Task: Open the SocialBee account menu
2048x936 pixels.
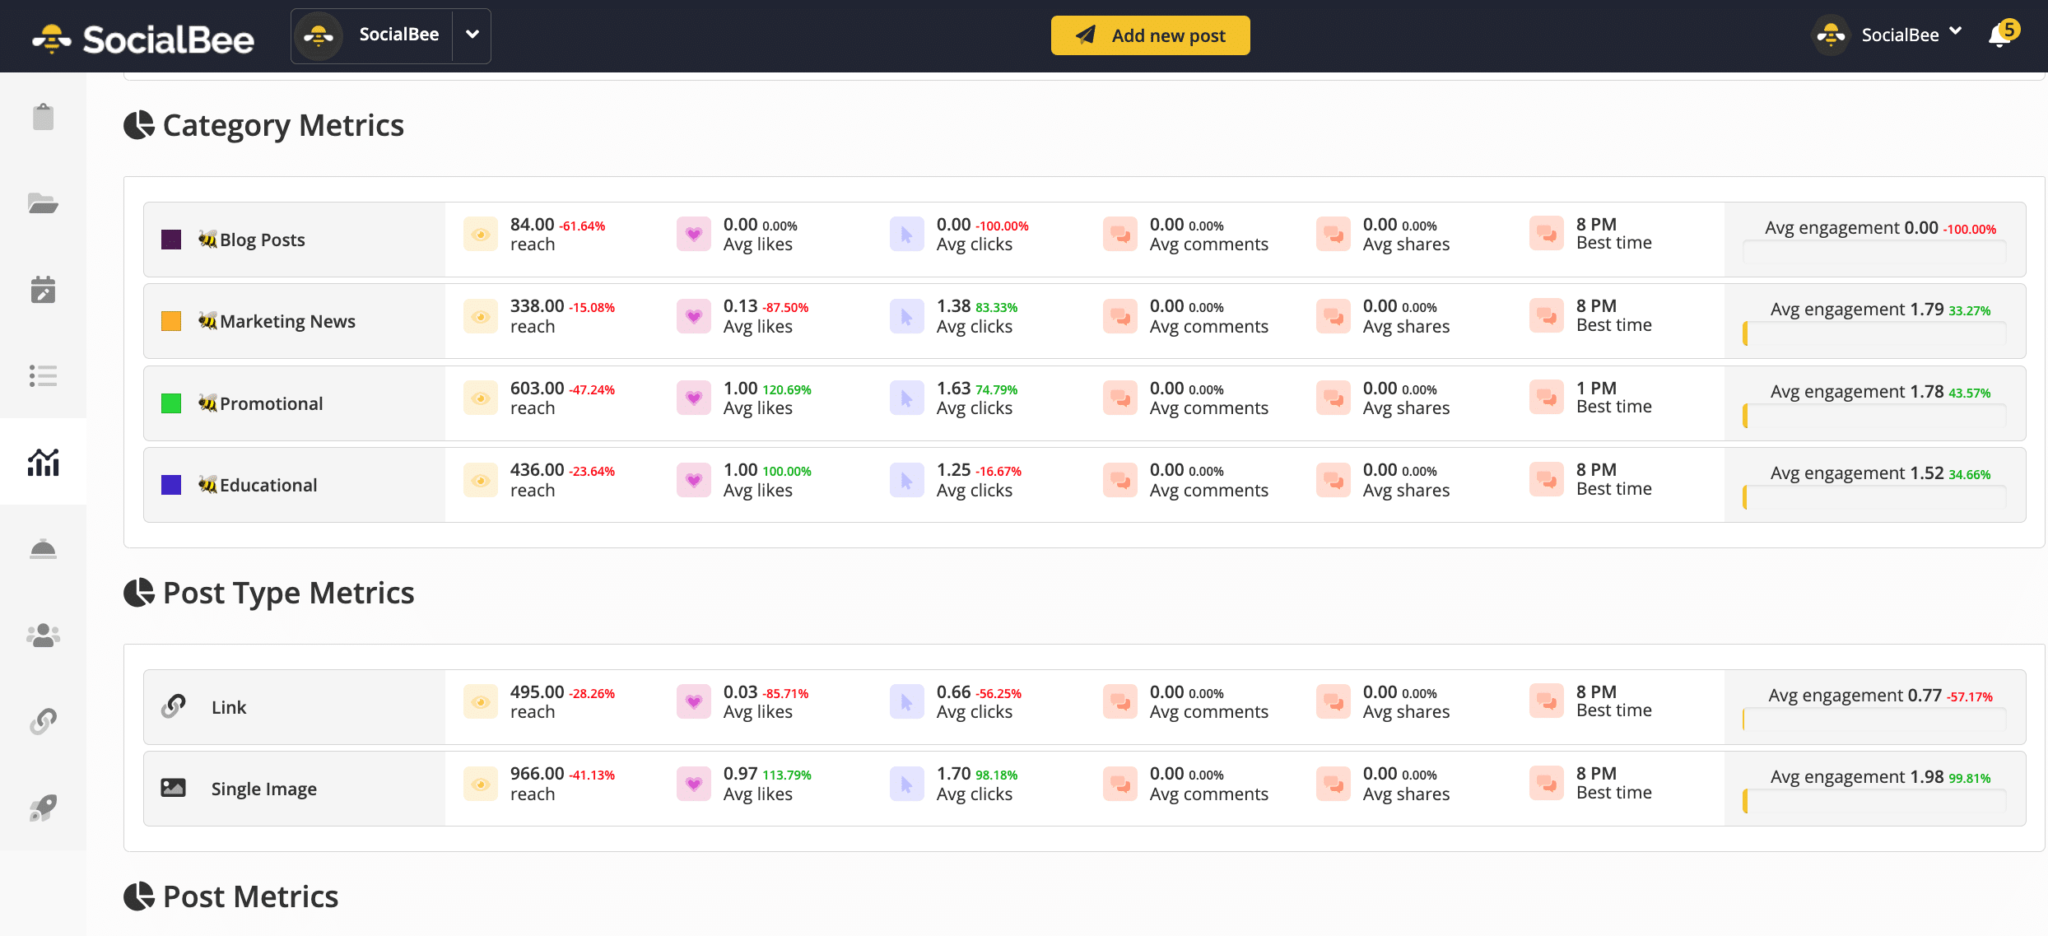Action: (1888, 35)
